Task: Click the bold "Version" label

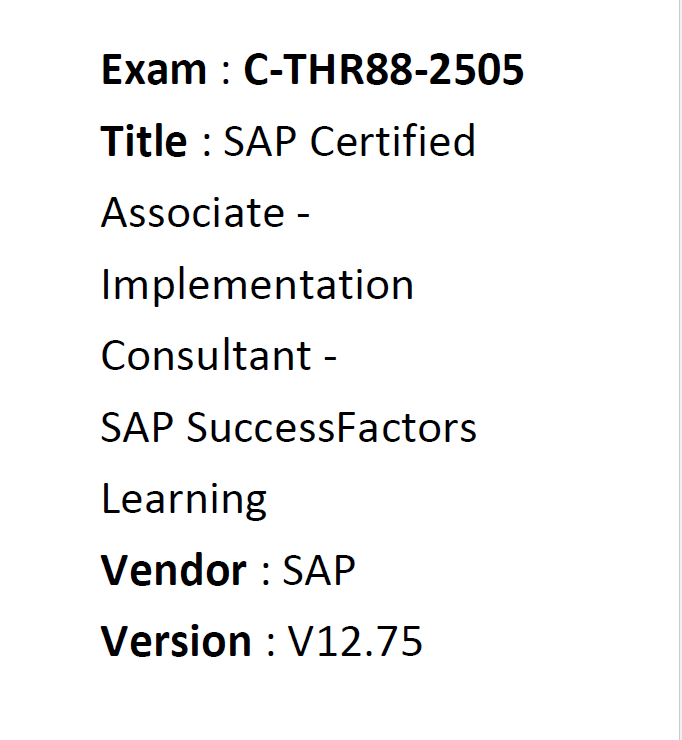Action: 177,642
